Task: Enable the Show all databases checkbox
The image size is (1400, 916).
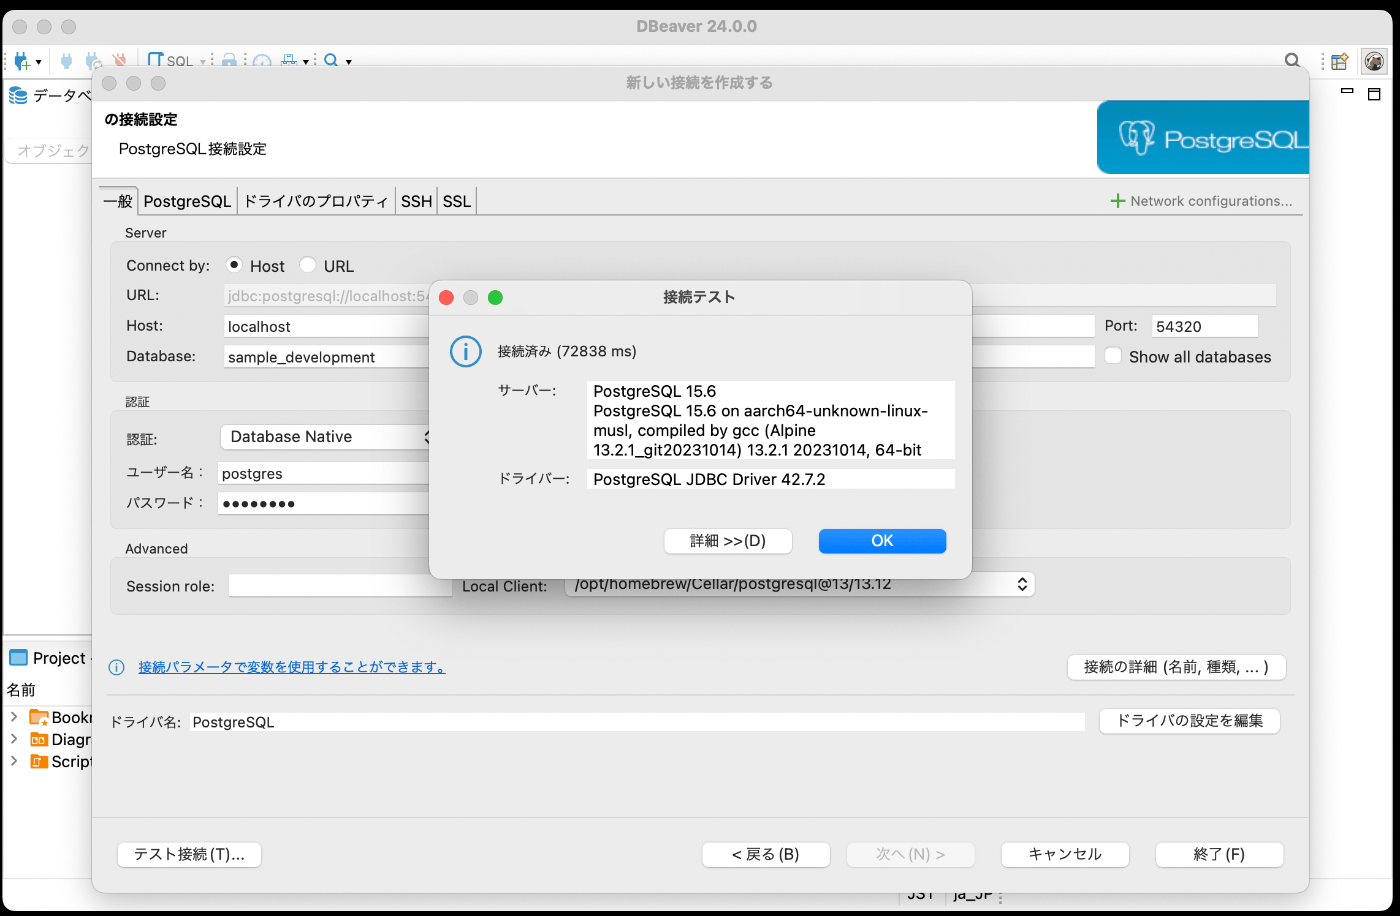Action: tap(1113, 356)
